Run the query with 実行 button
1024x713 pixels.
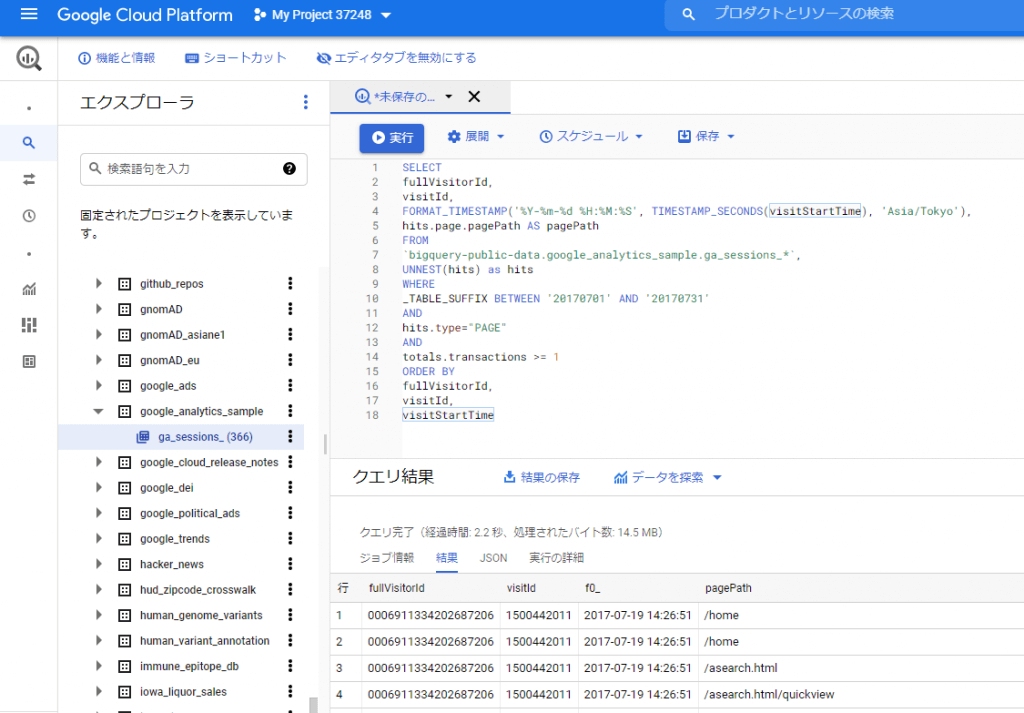pos(392,138)
